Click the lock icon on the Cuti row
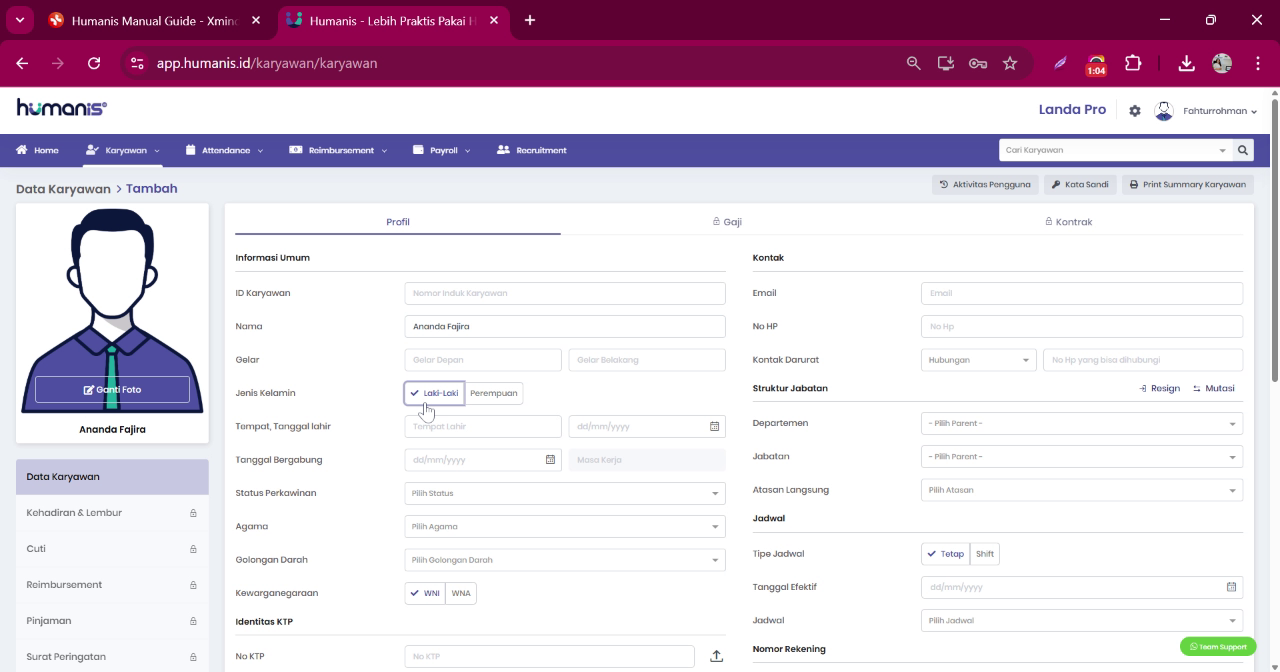Image resolution: width=1280 pixels, height=672 pixels. tap(193, 549)
